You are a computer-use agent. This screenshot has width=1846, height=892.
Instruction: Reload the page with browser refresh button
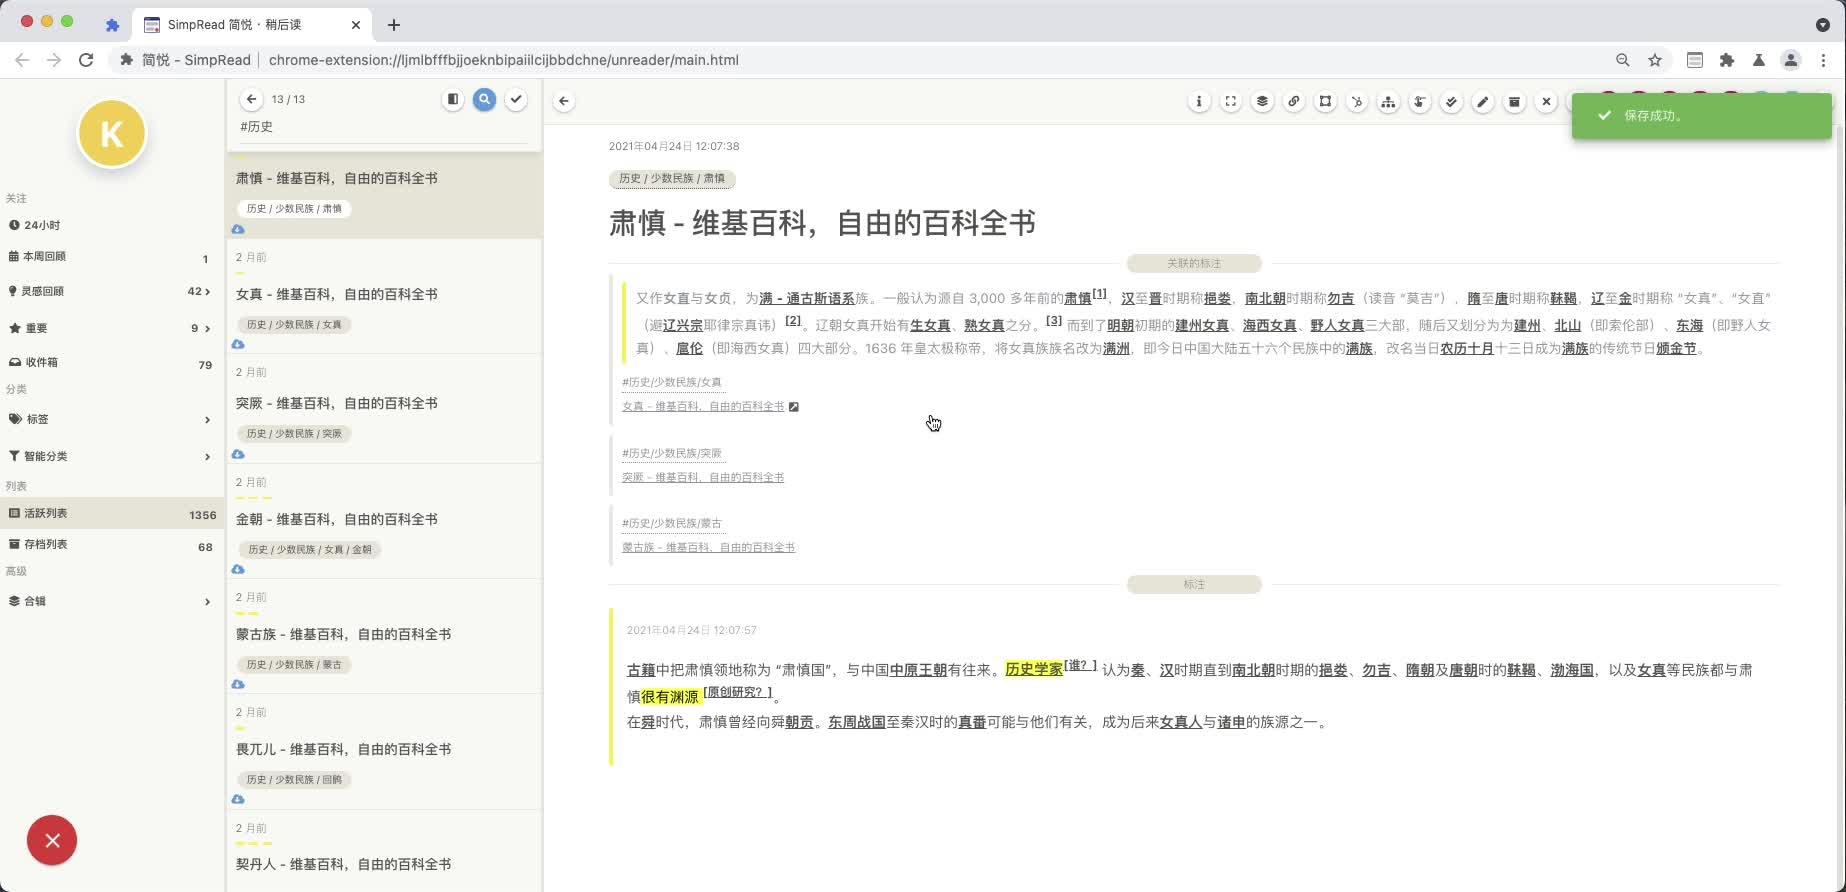pyautogui.click(x=86, y=60)
